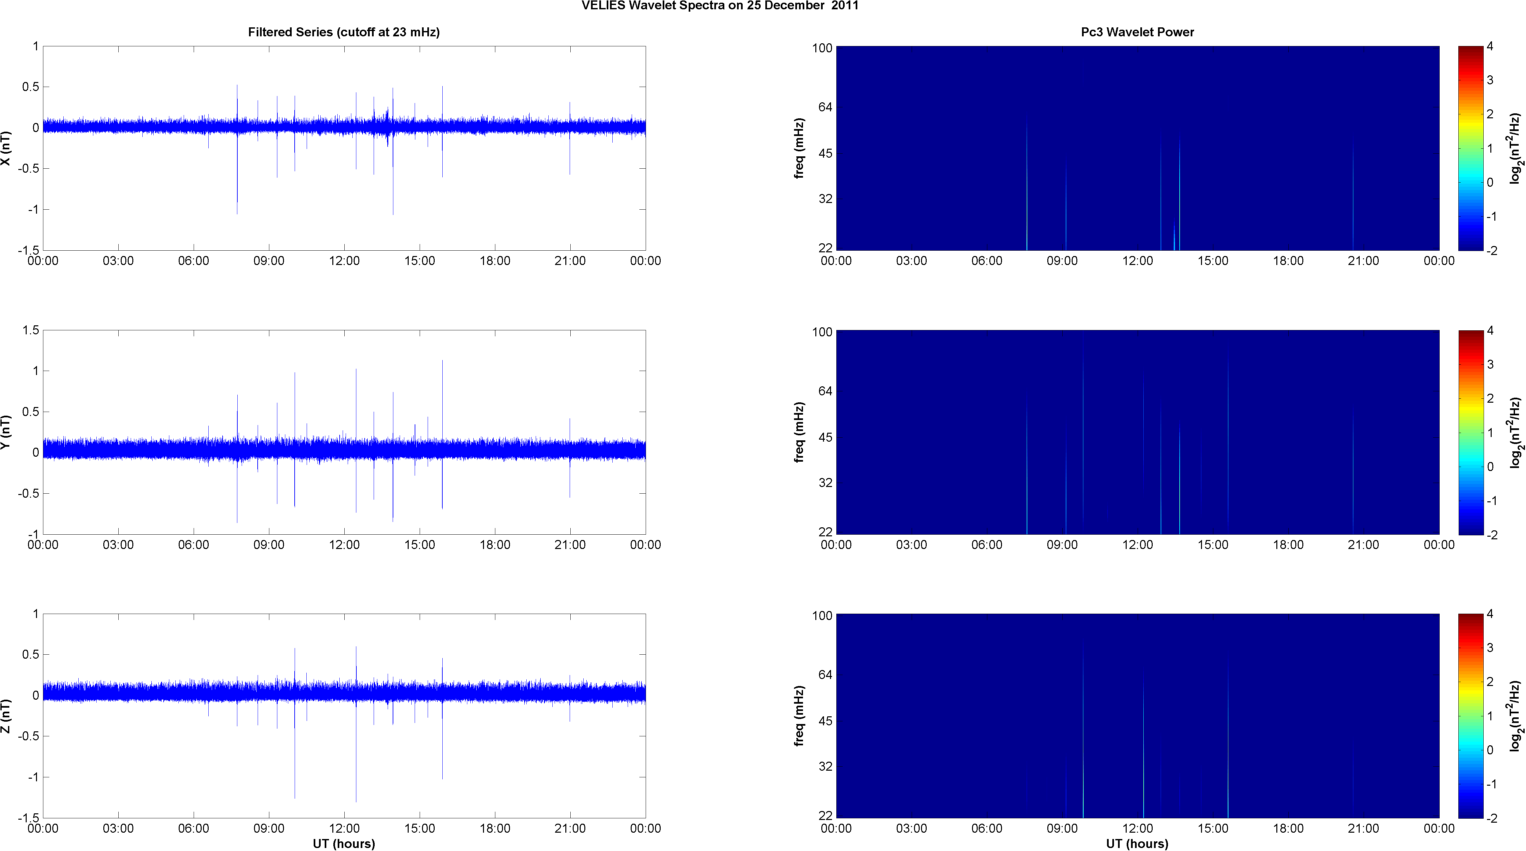Click the '09:00' tick under top wavelet plot
The image size is (1526, 851).
1062,261
